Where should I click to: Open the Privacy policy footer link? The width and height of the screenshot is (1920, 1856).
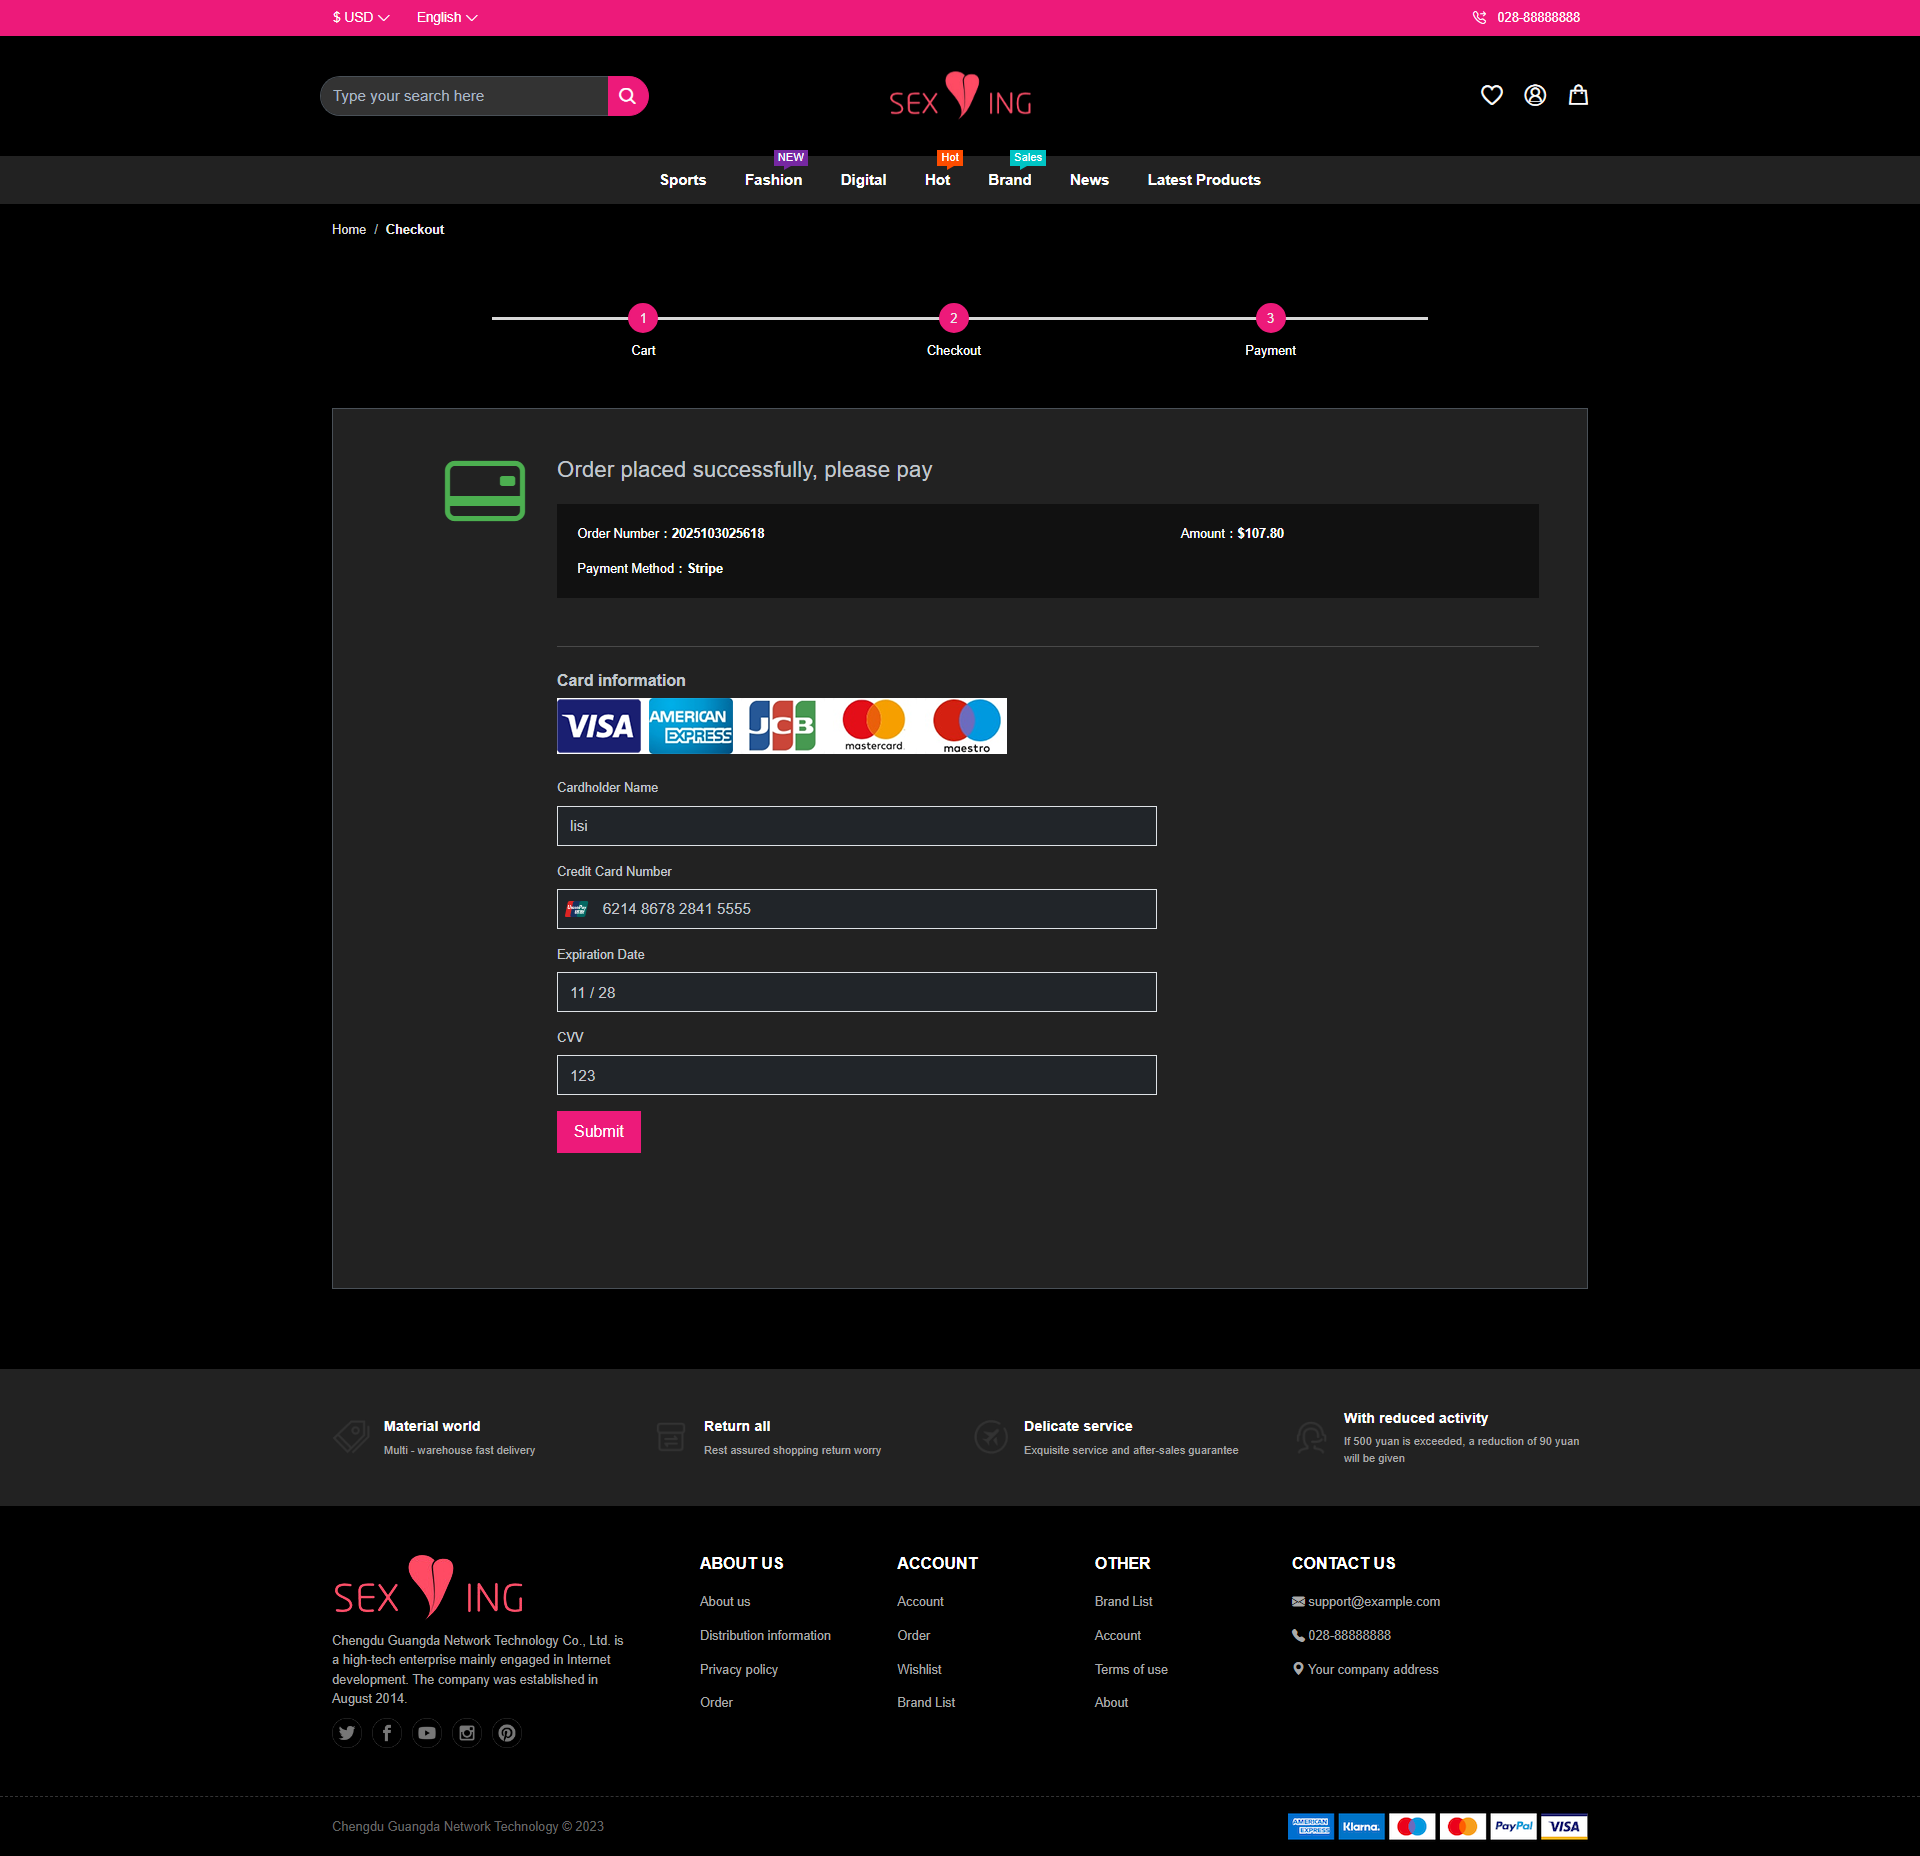[x=738, y=1669]
